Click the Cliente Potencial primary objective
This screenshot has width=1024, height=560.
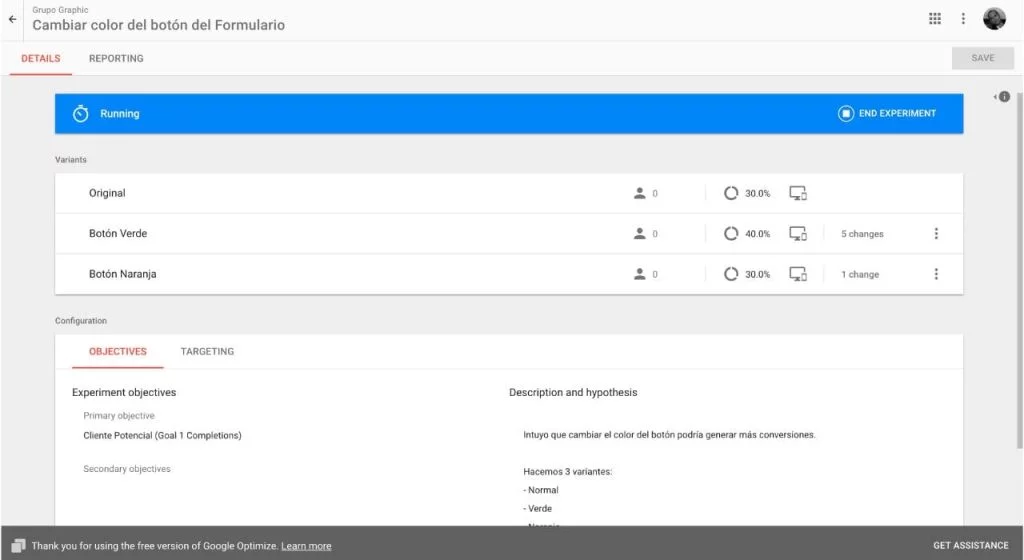(162, 435)
